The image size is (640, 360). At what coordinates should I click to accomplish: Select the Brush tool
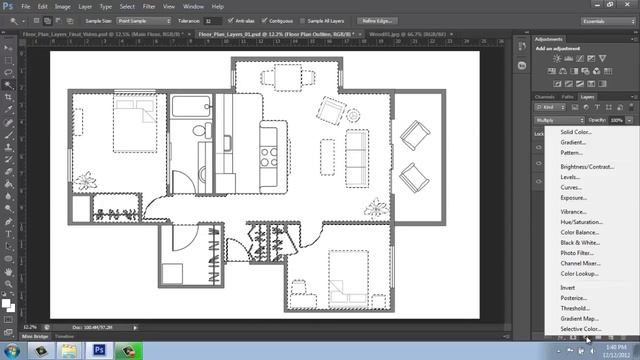tap(8, 134)
